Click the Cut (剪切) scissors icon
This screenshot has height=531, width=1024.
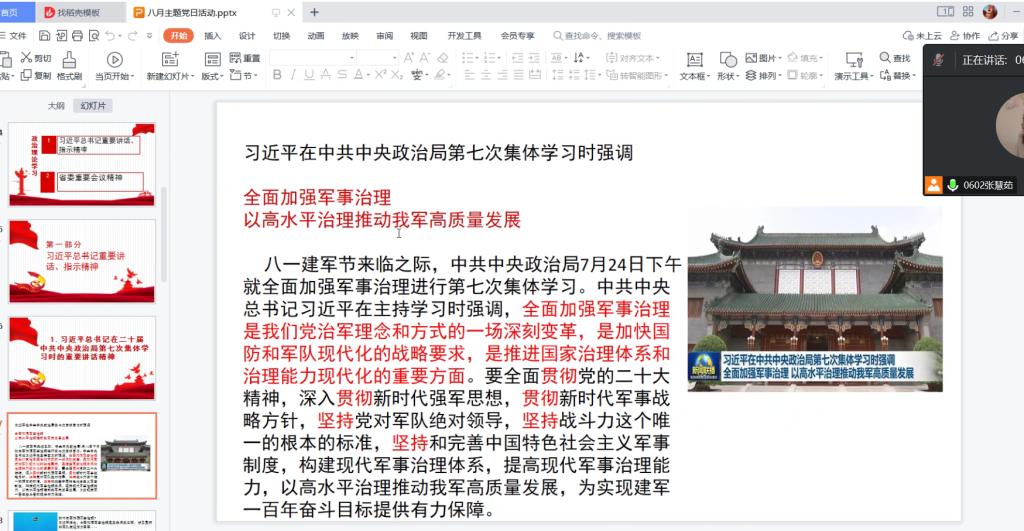pyautogui.click(x=24, y=59)
